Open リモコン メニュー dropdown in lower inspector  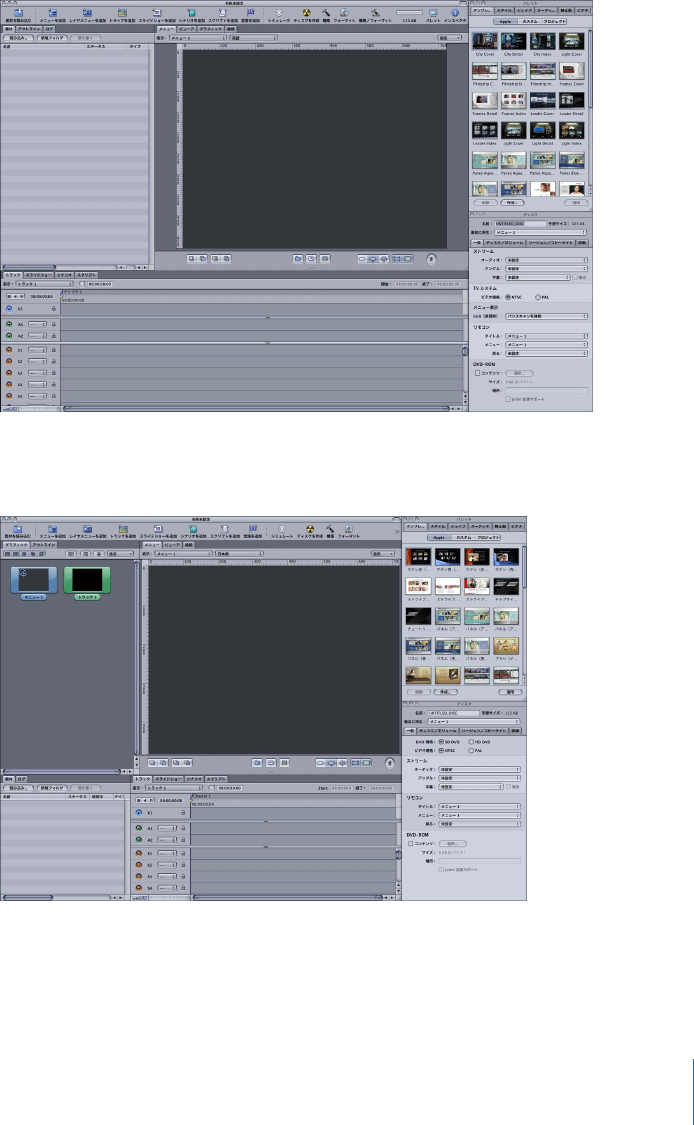(479, 815)
